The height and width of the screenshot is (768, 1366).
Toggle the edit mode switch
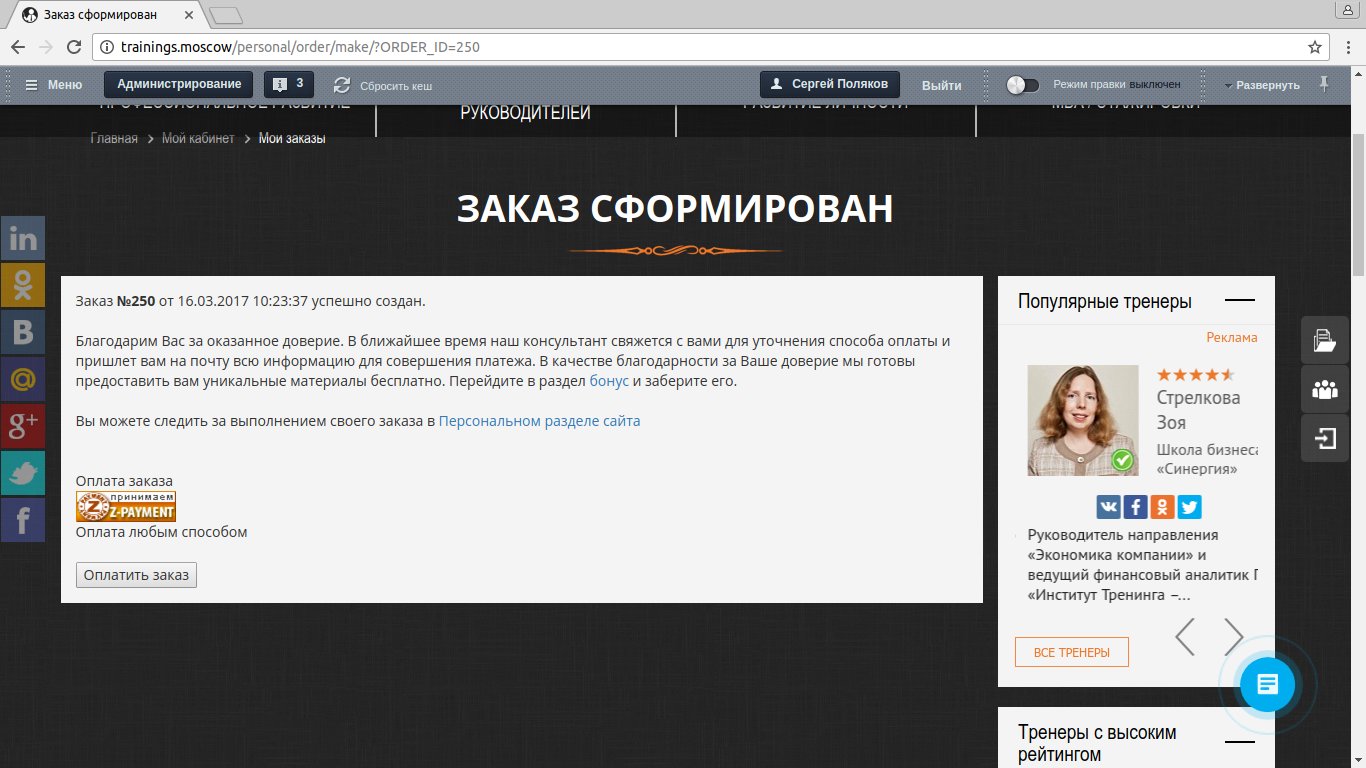point(1023,85)
